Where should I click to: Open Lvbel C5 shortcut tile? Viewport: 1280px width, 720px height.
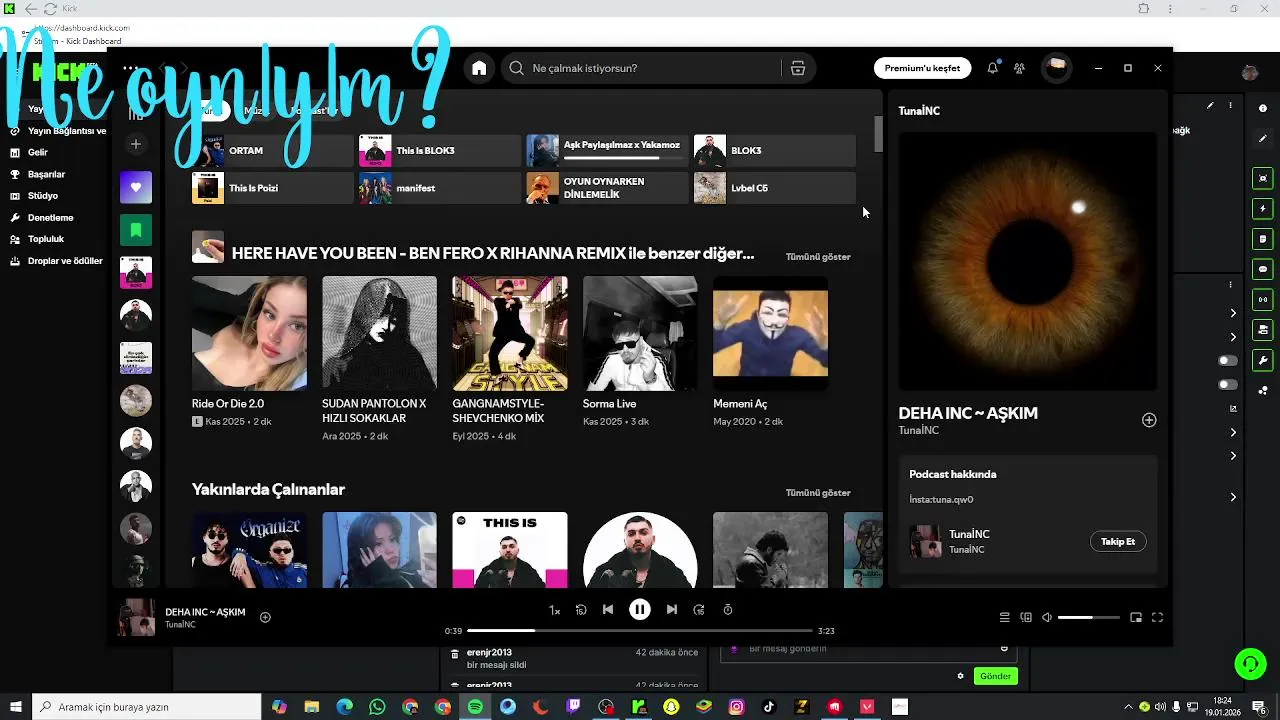(x=775, y=188)
